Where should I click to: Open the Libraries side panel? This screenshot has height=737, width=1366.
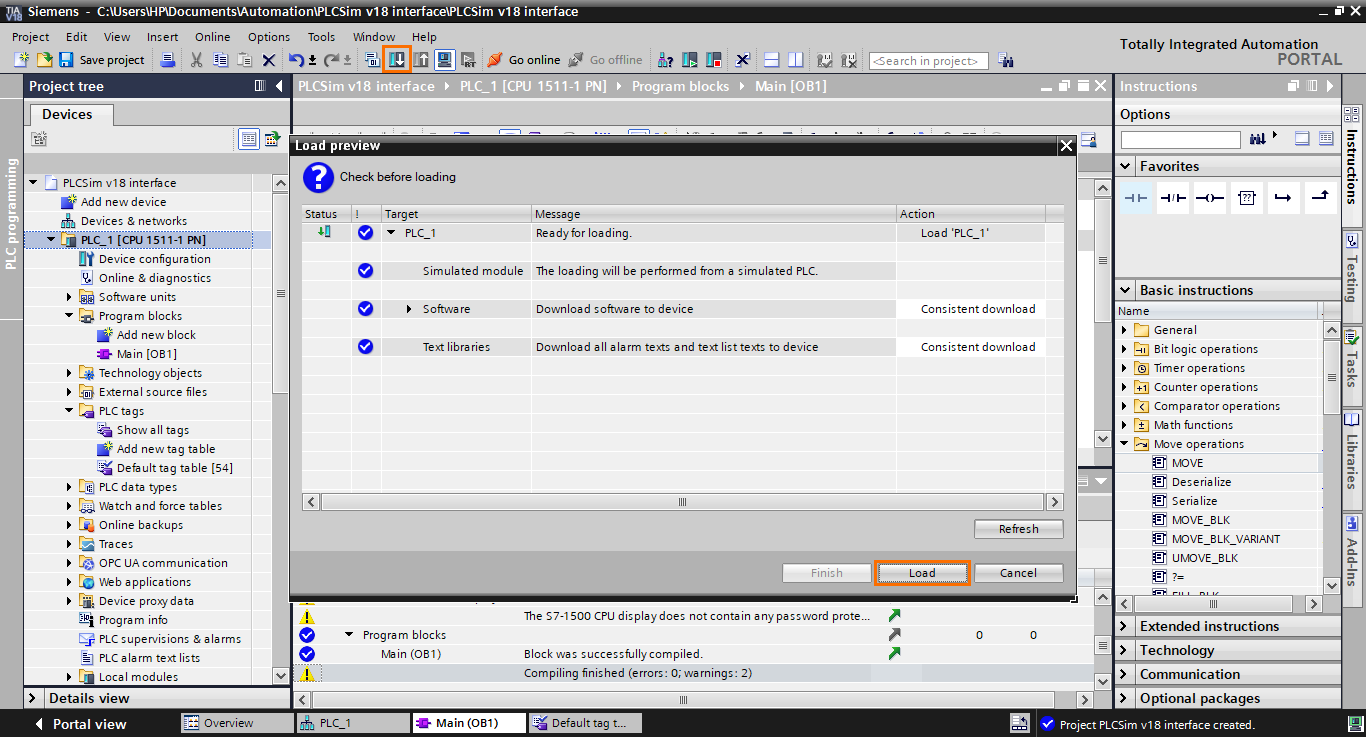pyautogui.click(x=1355, y=455)
